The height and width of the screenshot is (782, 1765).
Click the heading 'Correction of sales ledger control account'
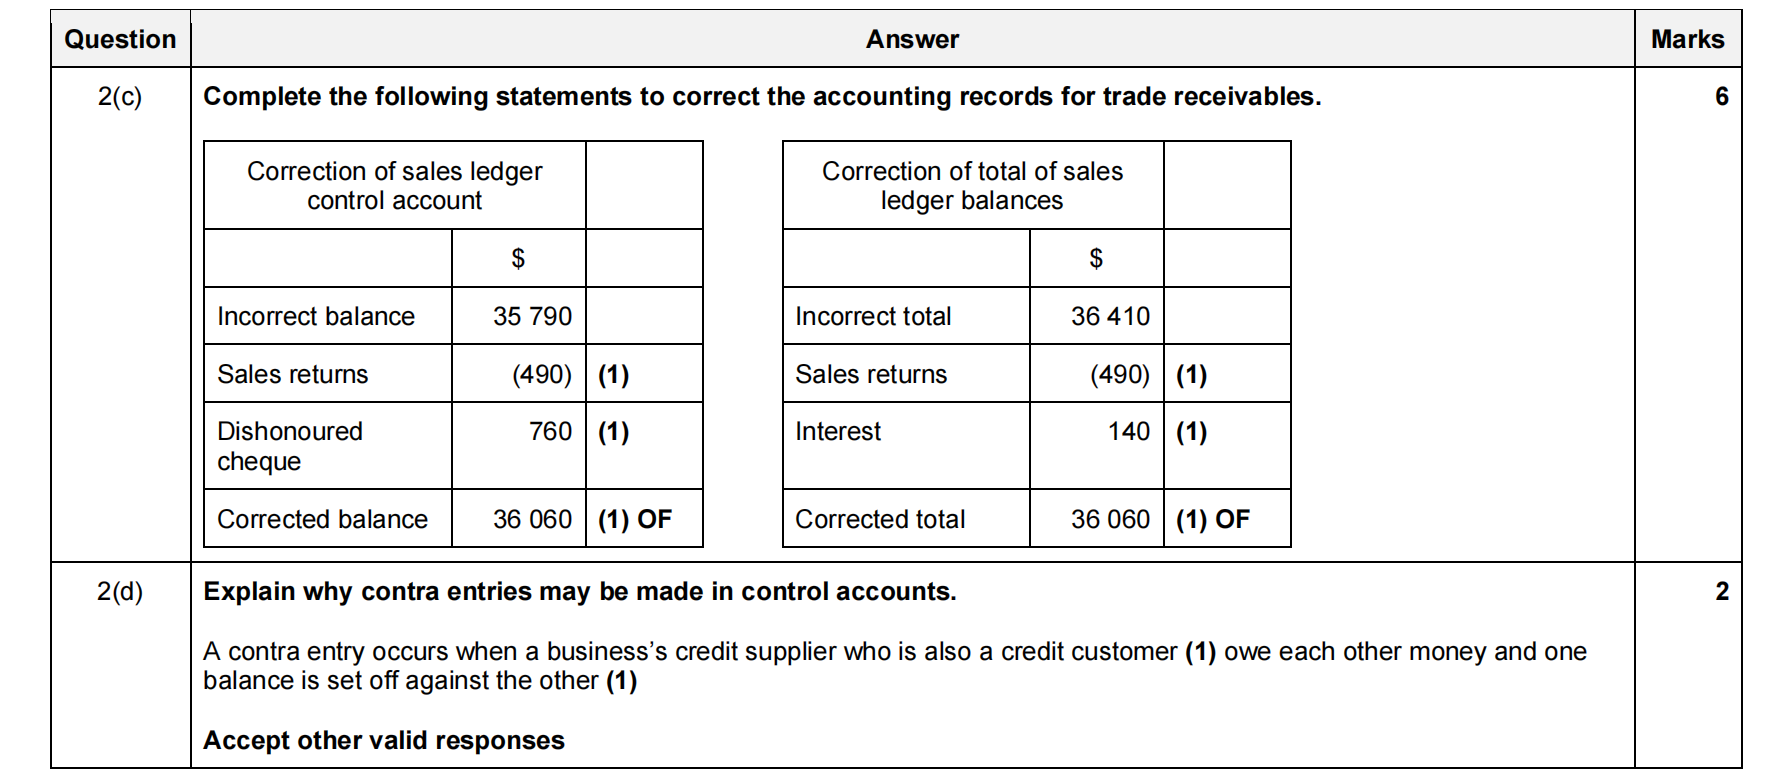394,186
